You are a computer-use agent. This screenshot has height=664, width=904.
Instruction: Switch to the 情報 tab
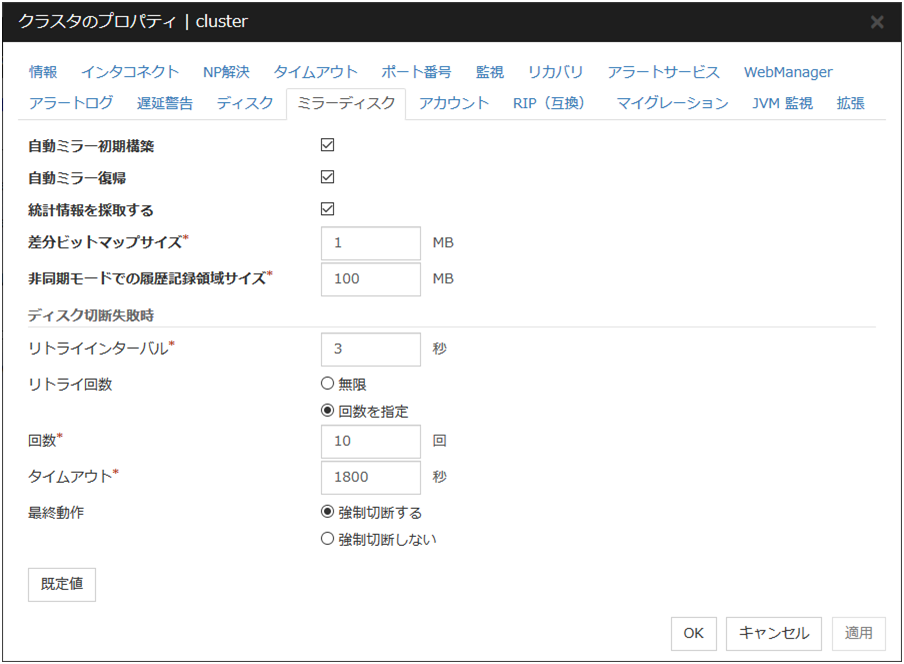pos(43,72)
